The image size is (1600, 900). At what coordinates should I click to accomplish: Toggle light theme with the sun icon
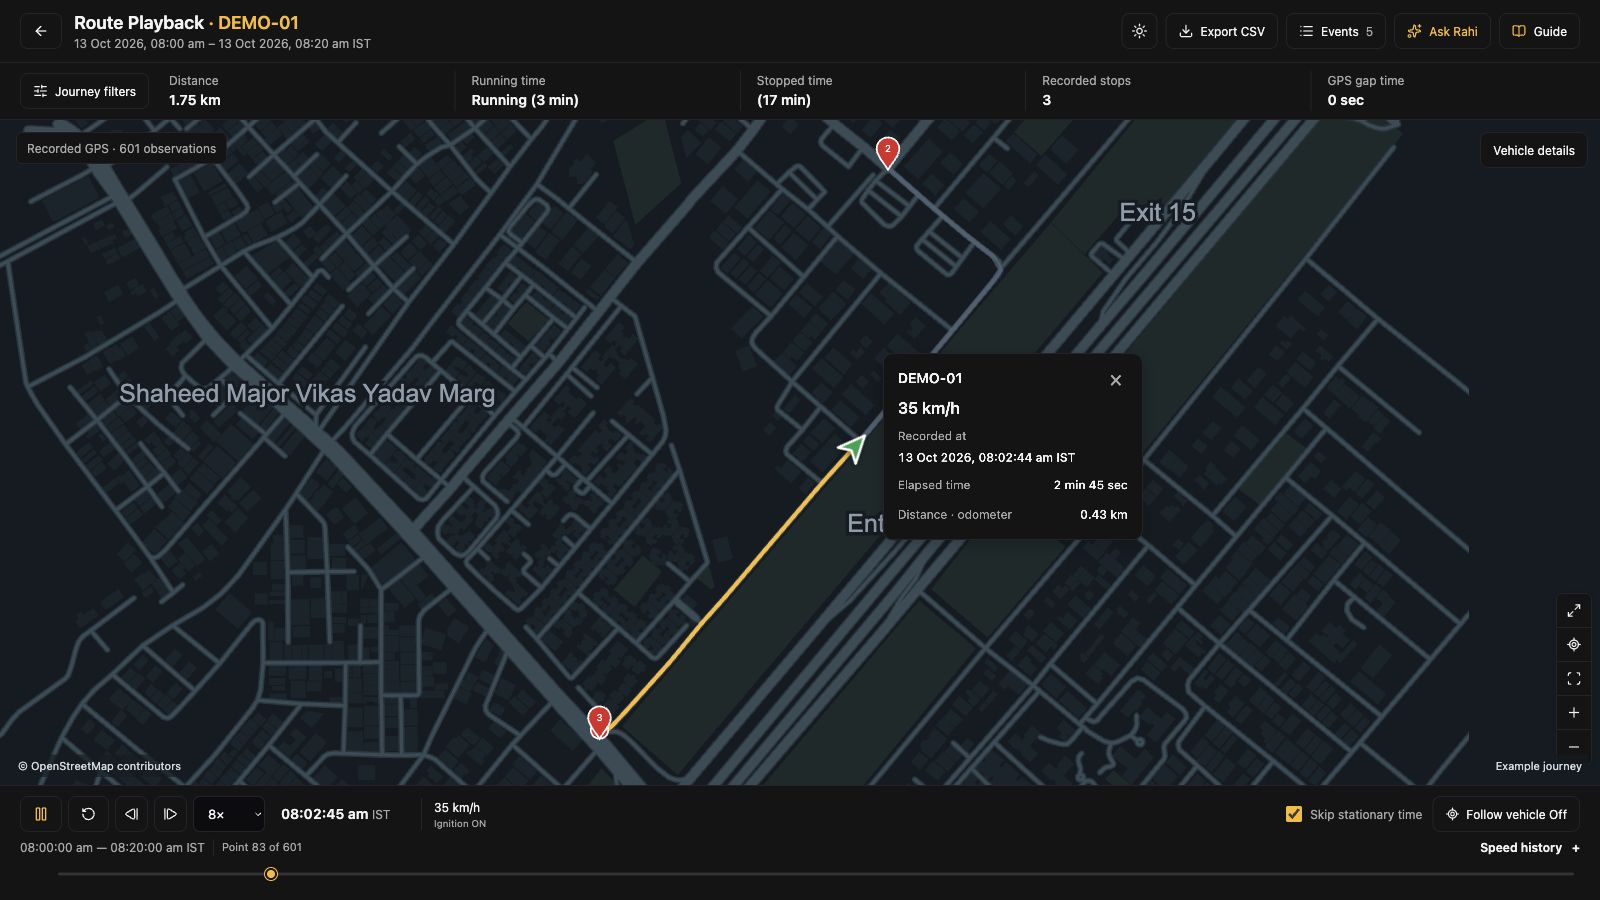pos(1139,31)
